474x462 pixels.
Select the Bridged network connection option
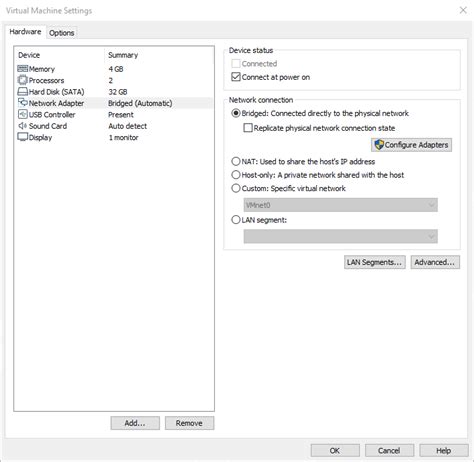click(236, 113)
